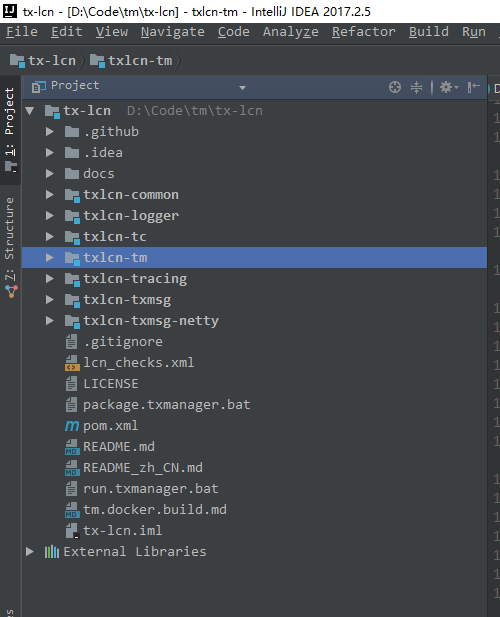
Task: Select lcn_checks.xml file in tree
Action: point(138,362)
